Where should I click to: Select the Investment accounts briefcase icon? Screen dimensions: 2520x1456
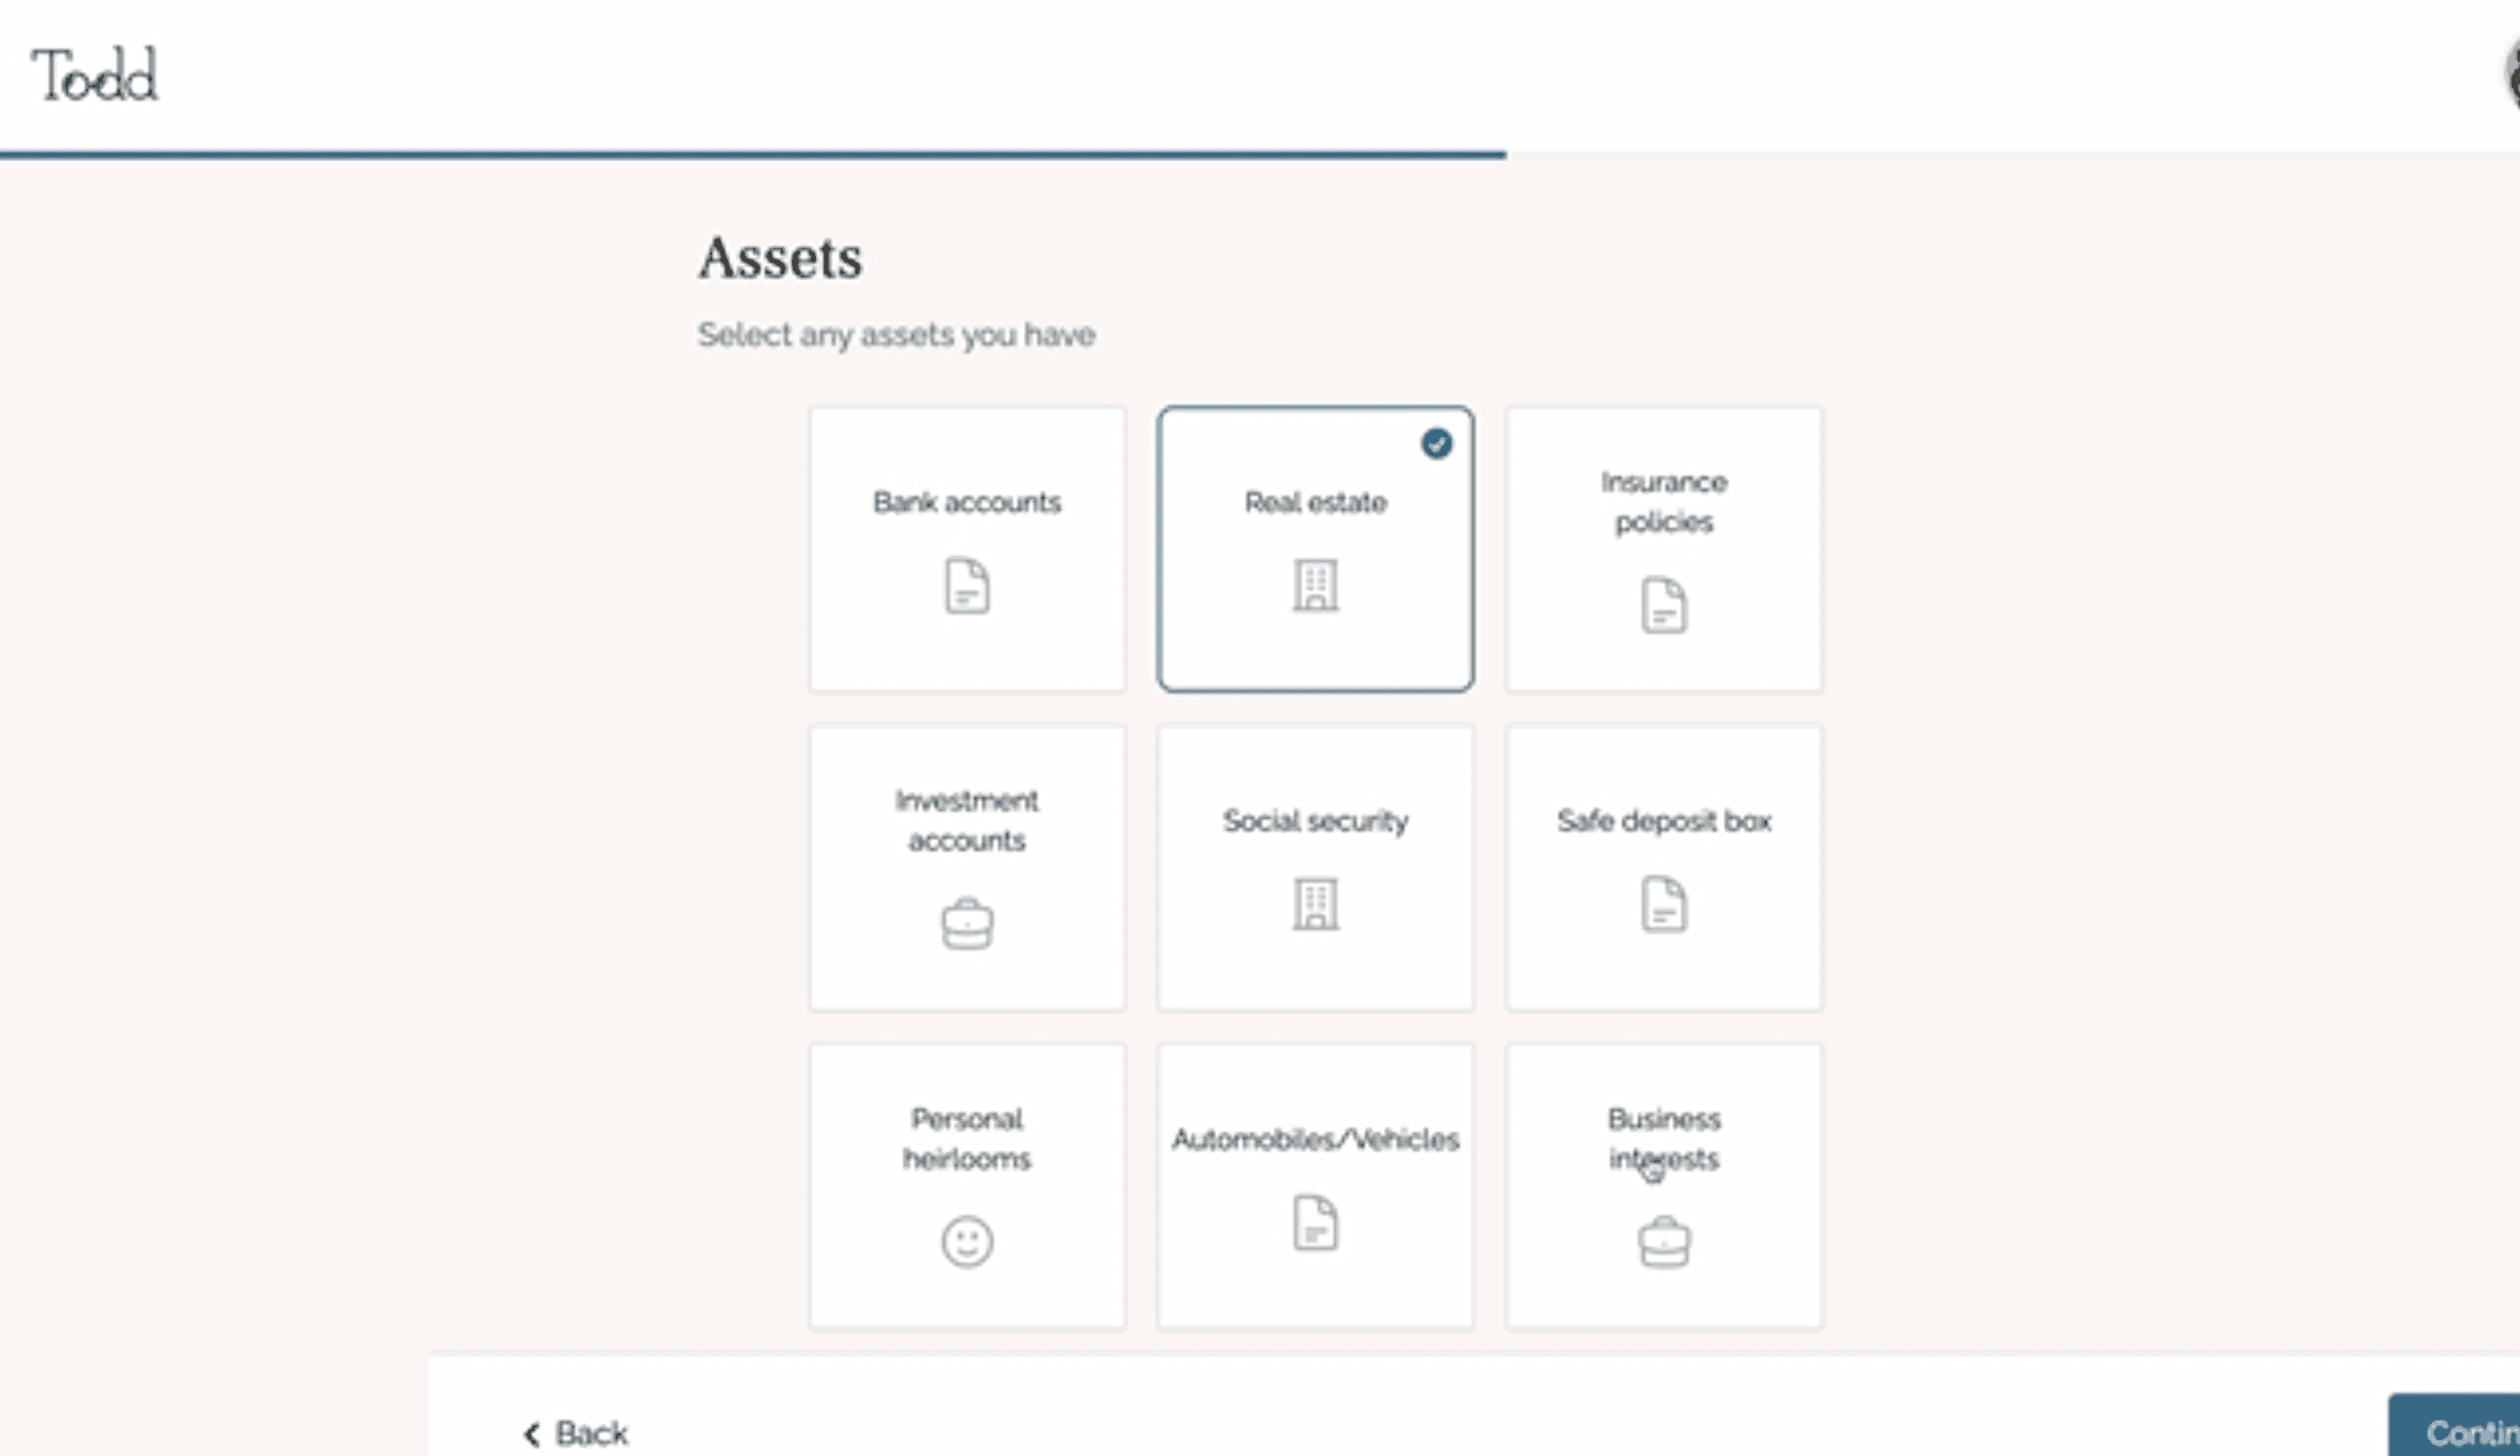965,922
